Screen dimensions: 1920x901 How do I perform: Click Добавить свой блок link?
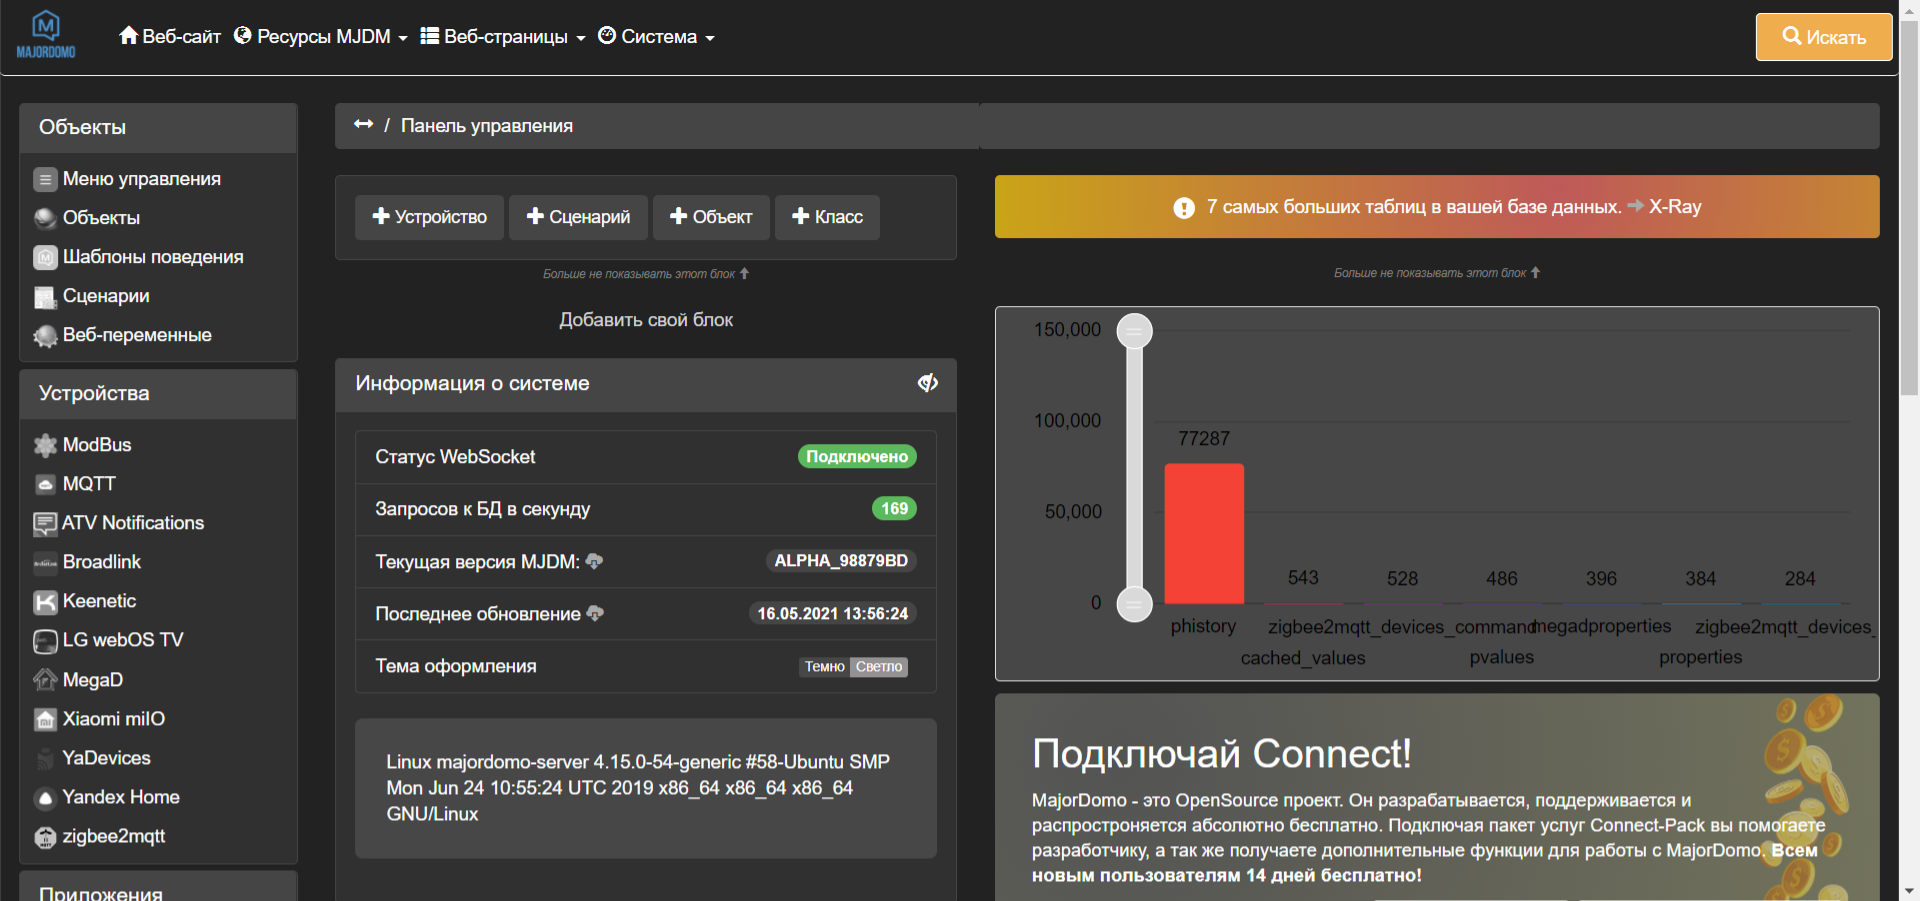click(x=646, y=320)
